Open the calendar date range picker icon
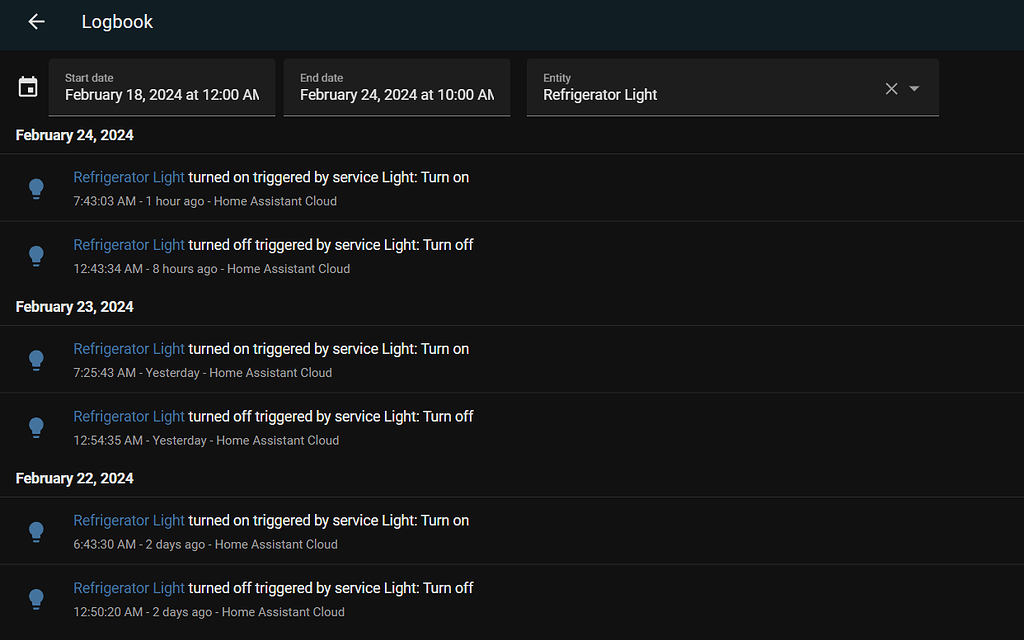The image size is (1024, 640). [28, 87]
